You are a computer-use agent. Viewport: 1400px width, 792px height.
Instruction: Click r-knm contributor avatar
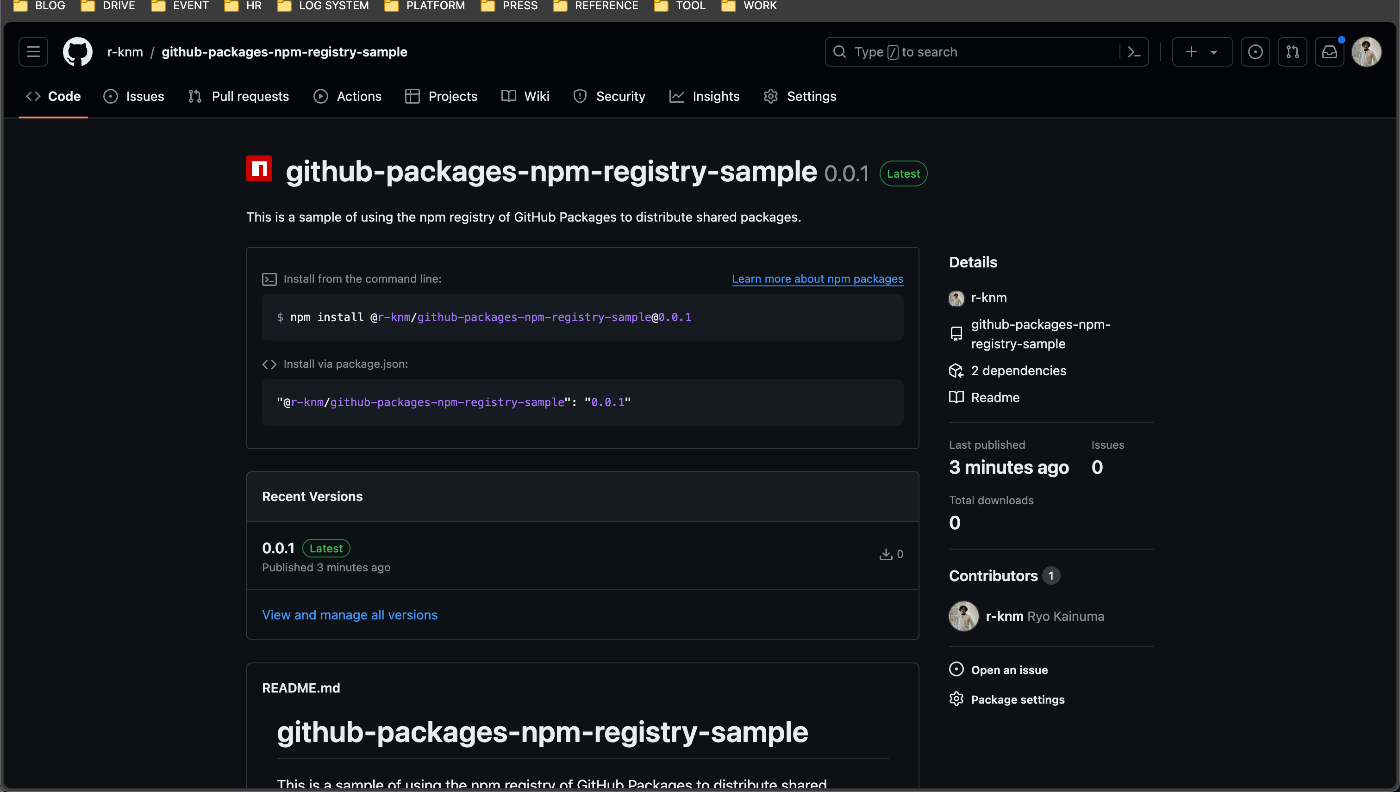coord(964,616)
